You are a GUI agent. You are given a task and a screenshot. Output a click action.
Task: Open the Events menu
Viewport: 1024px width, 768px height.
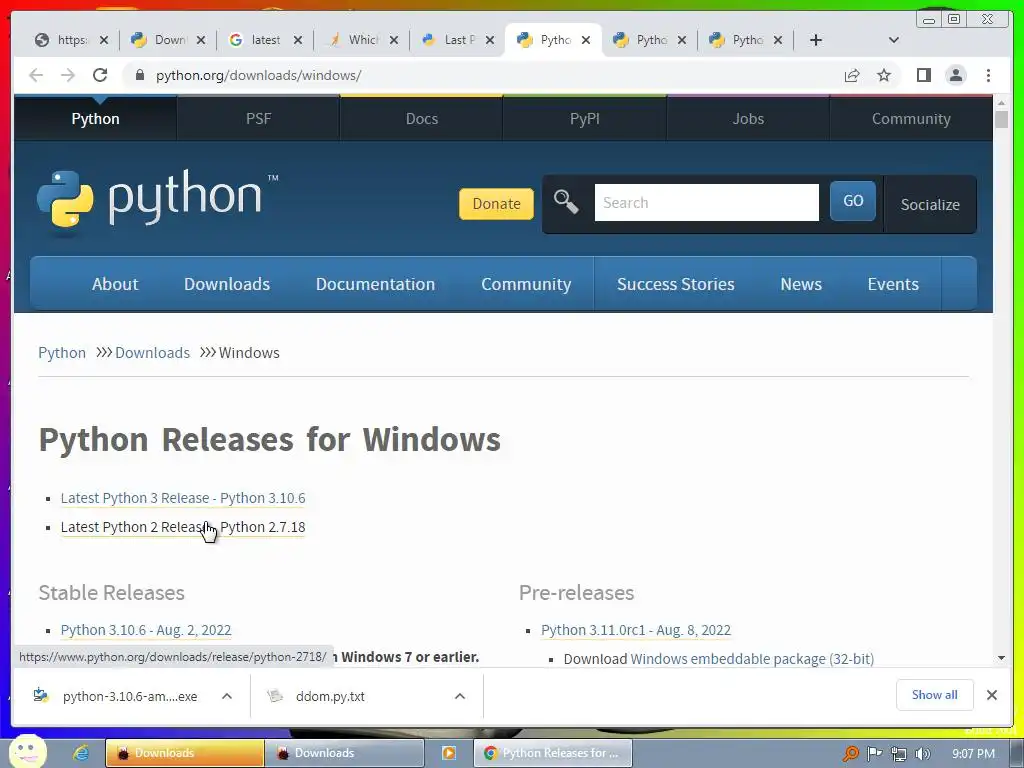(x=893, y=284)
